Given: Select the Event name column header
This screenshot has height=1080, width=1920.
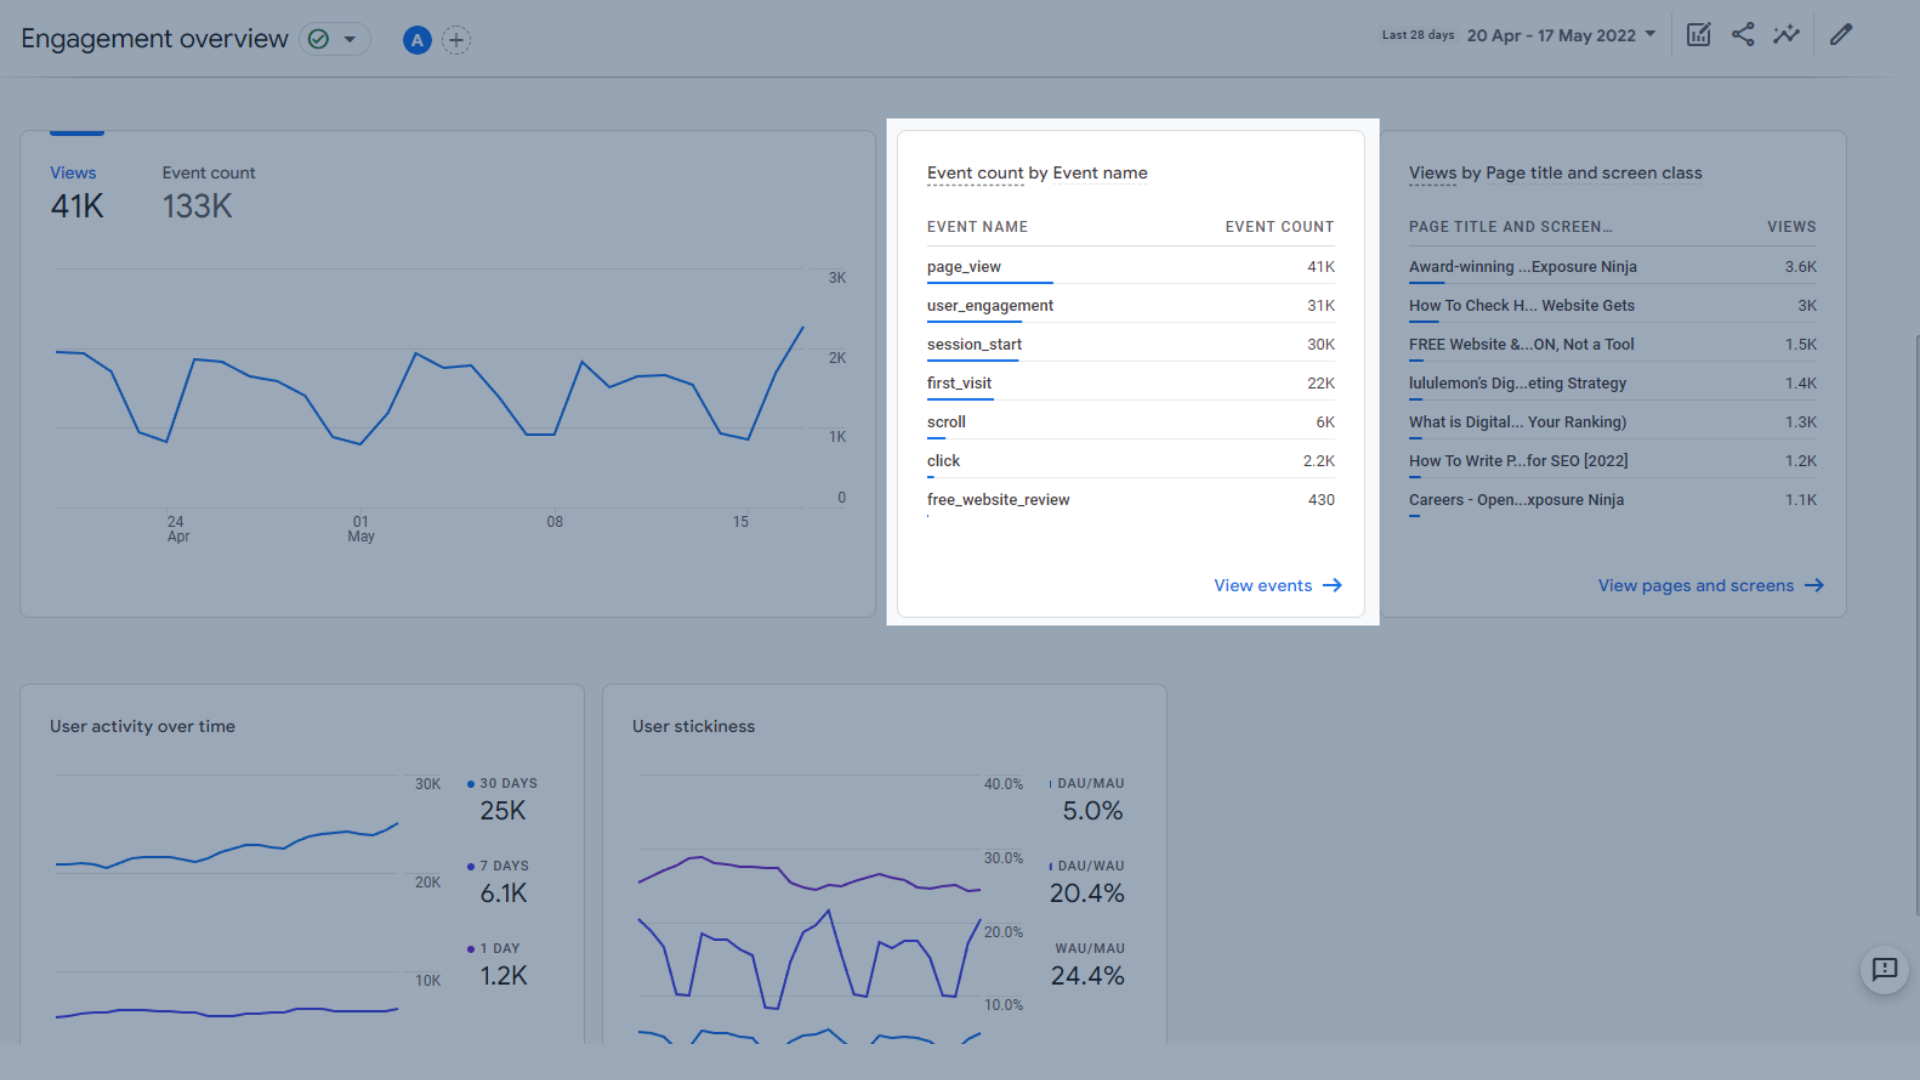Looking at the screenshot, I should [x=976, y=225].
